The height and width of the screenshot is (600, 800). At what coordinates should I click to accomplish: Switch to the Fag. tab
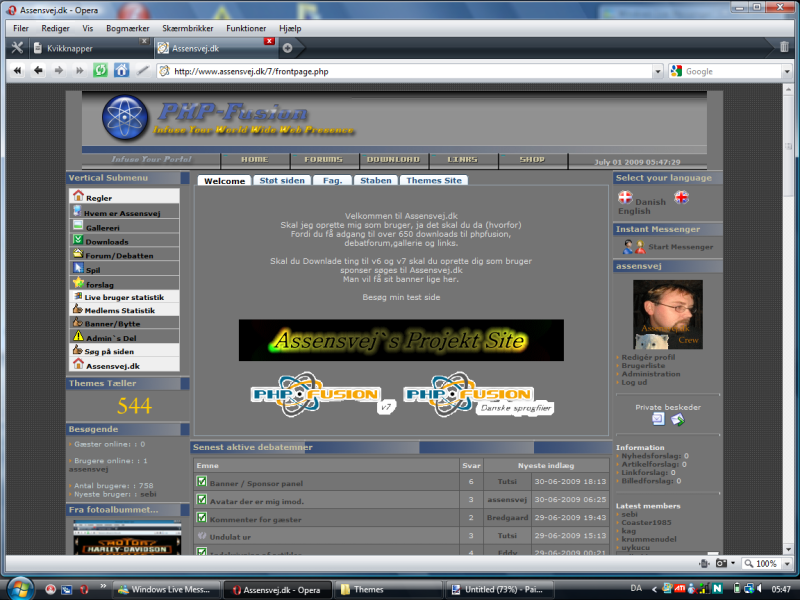click(332, 181)
